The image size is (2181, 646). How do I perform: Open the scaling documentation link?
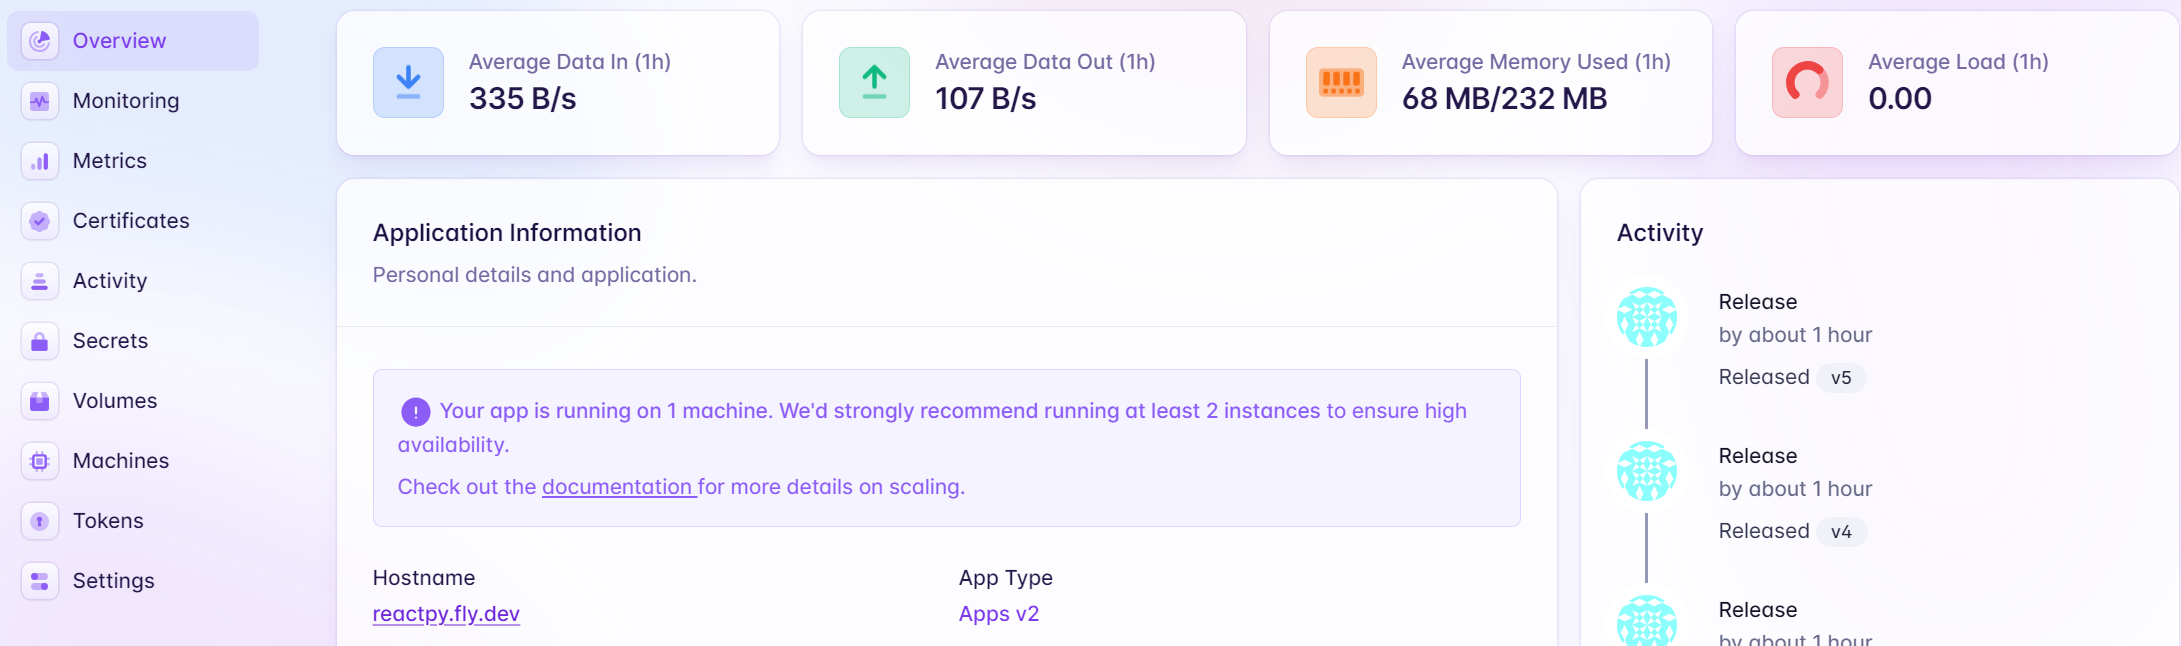click(617, 487)
